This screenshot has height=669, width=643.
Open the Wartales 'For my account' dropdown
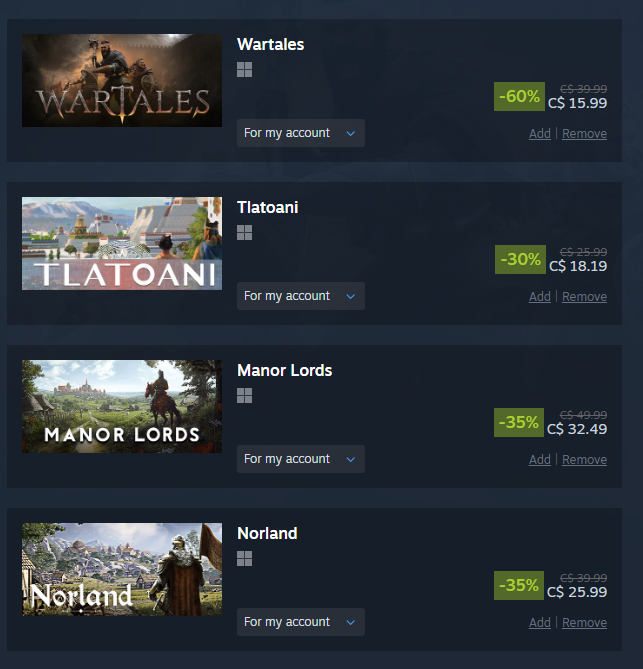pos(301,133)
